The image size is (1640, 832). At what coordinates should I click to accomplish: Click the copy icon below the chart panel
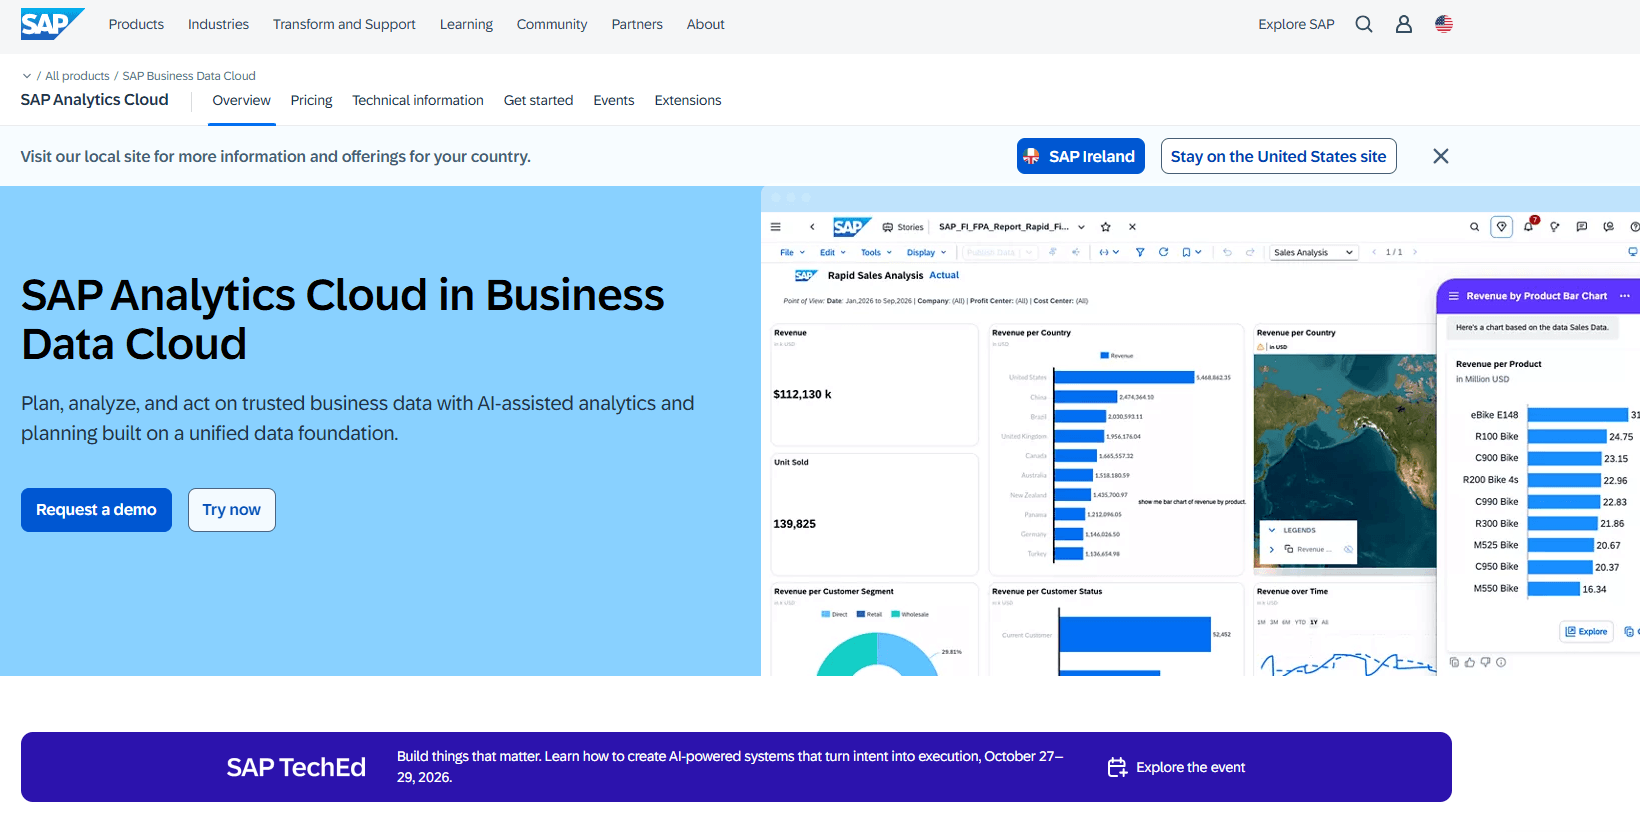point(1455,662)
